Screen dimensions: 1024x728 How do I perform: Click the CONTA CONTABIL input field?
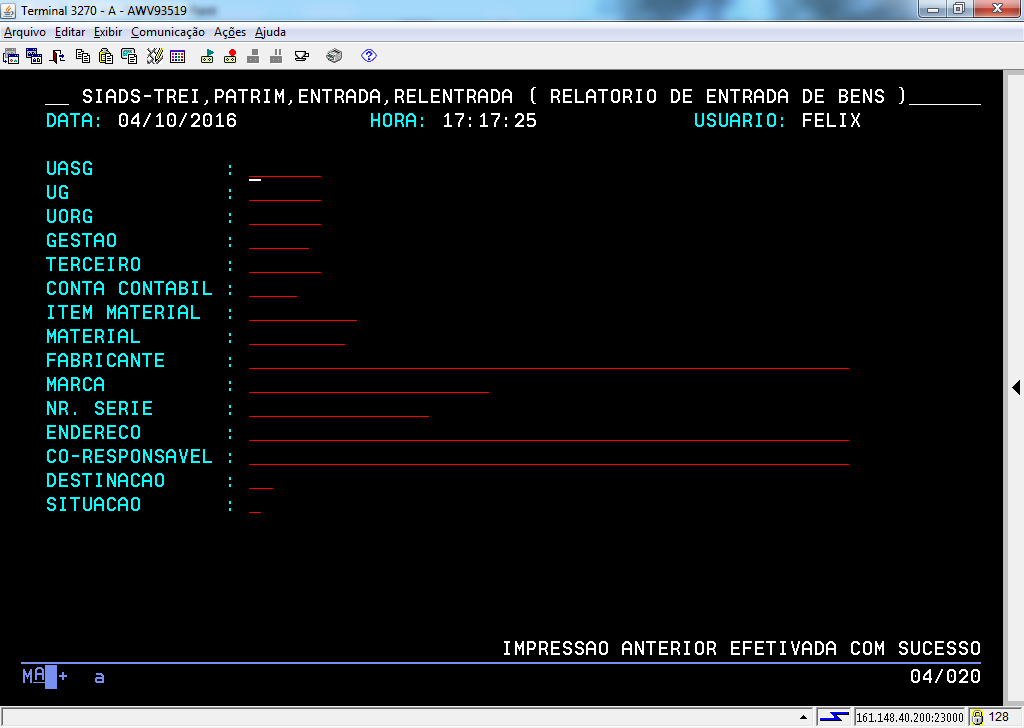click(x=273, y=289)
